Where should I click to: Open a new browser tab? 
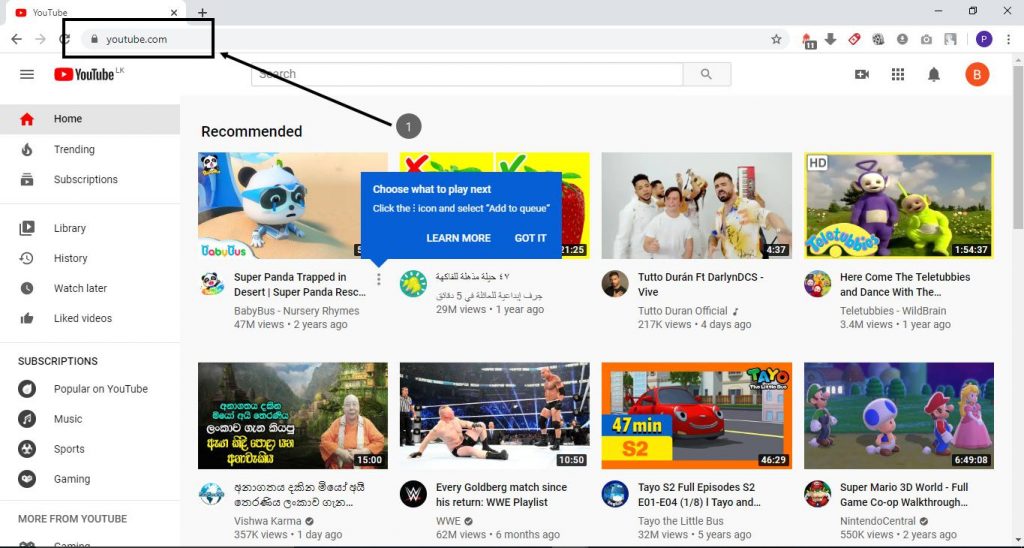[x=202, y=12]
